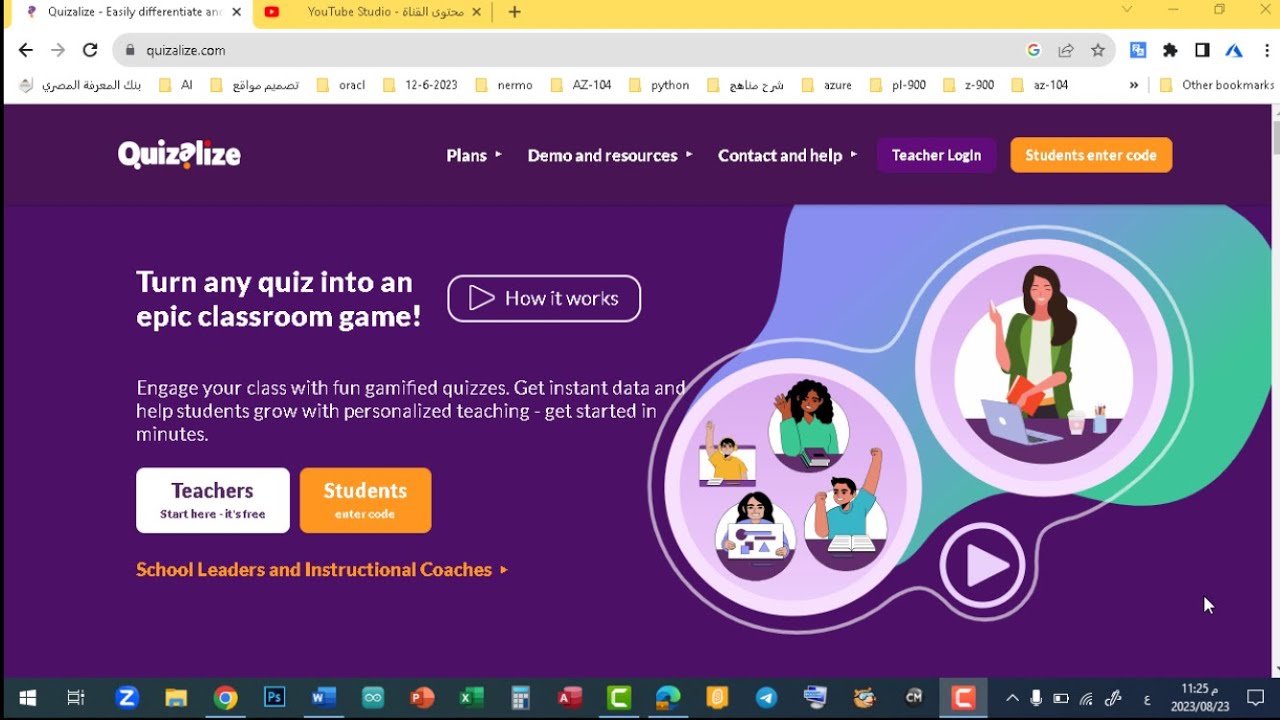Open the Teacher Login page
The width and height of the screenshot is (1280, 720).
coord(936,155)
